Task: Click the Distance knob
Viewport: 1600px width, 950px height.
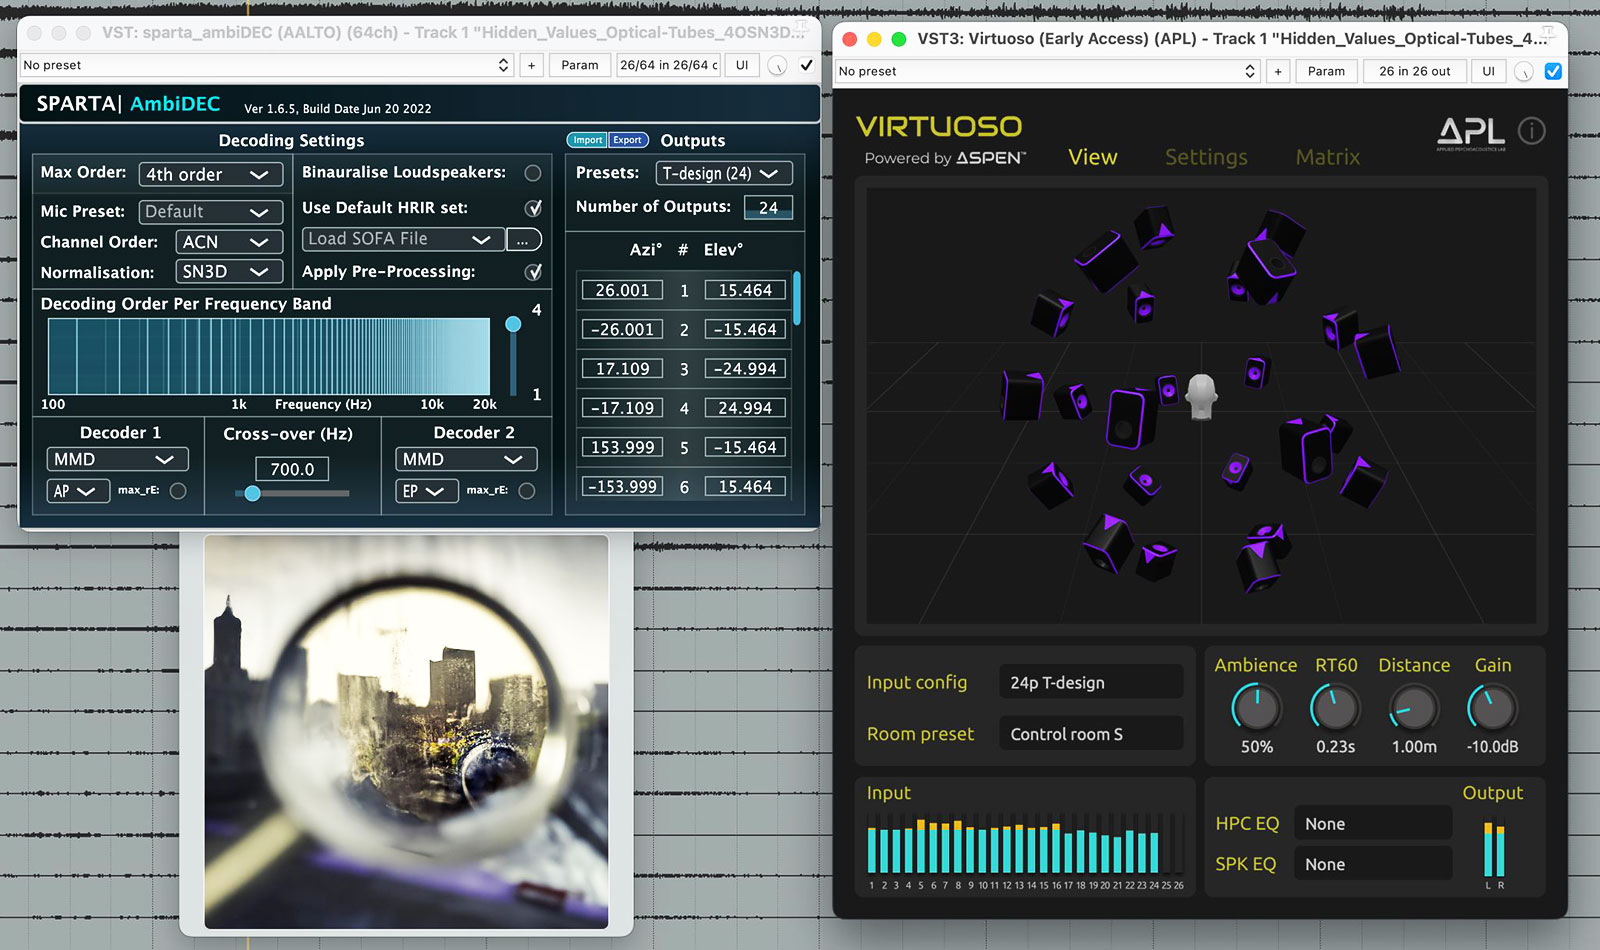Action: point(1413,708)
